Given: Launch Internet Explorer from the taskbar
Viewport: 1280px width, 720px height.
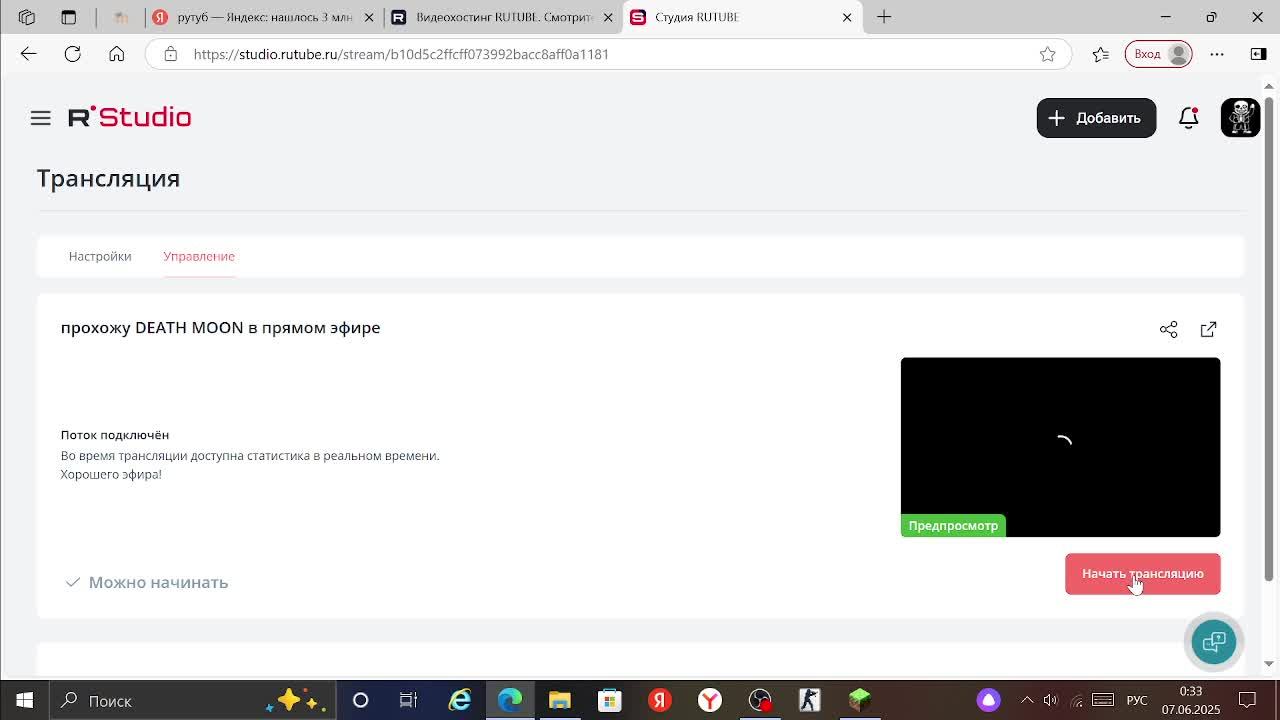Looking at the screenshot, I should coord(460,700).
